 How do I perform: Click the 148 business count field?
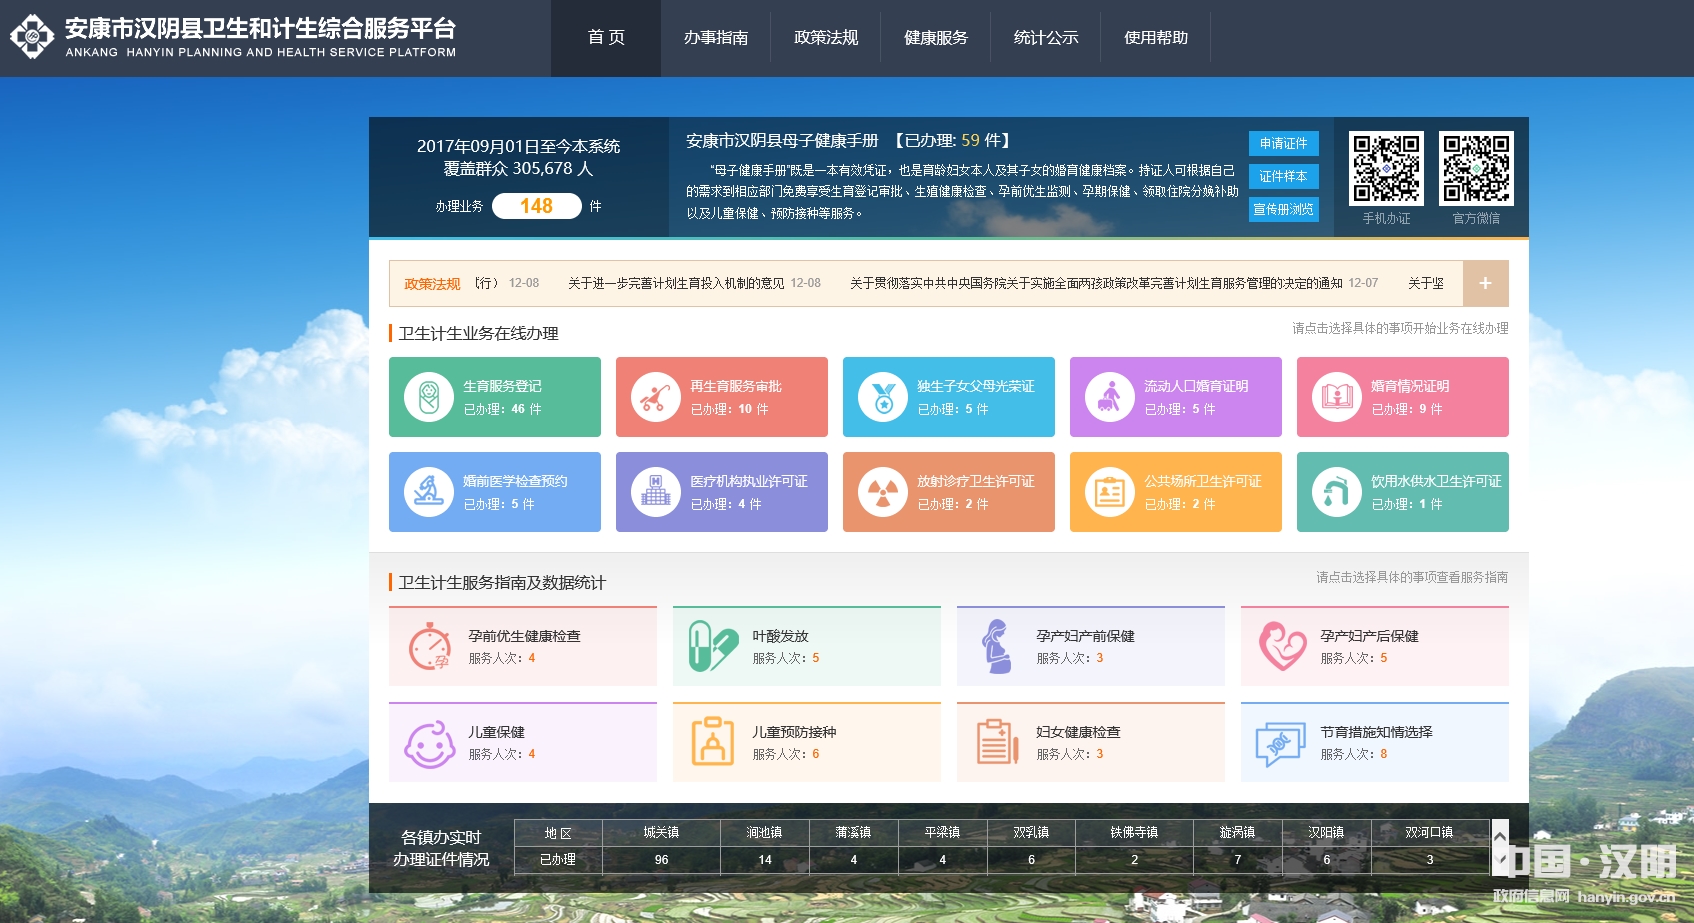click(536, 206)
